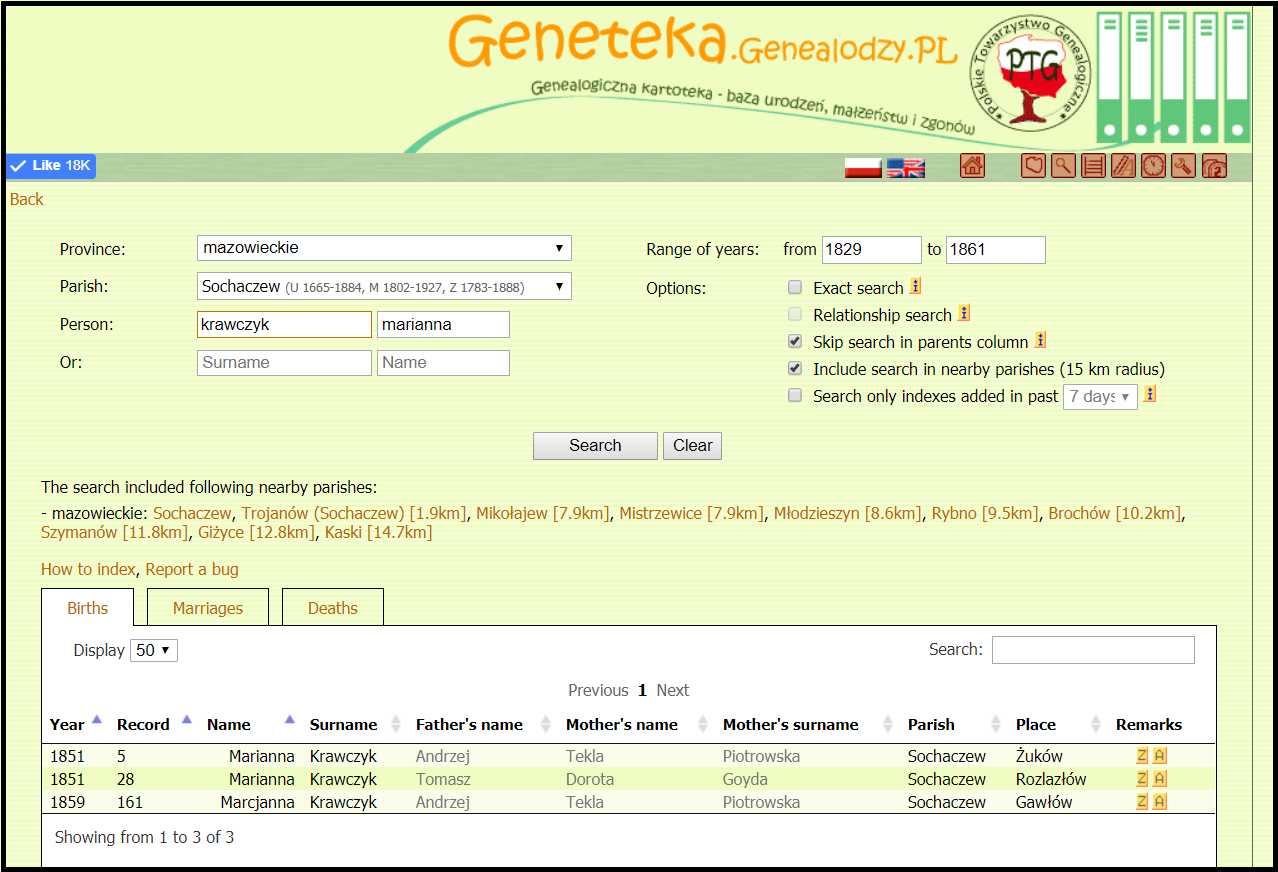Screen dimensions: 1278x872
Task: Click the wrench tools icon
Action: (1183, 165)
